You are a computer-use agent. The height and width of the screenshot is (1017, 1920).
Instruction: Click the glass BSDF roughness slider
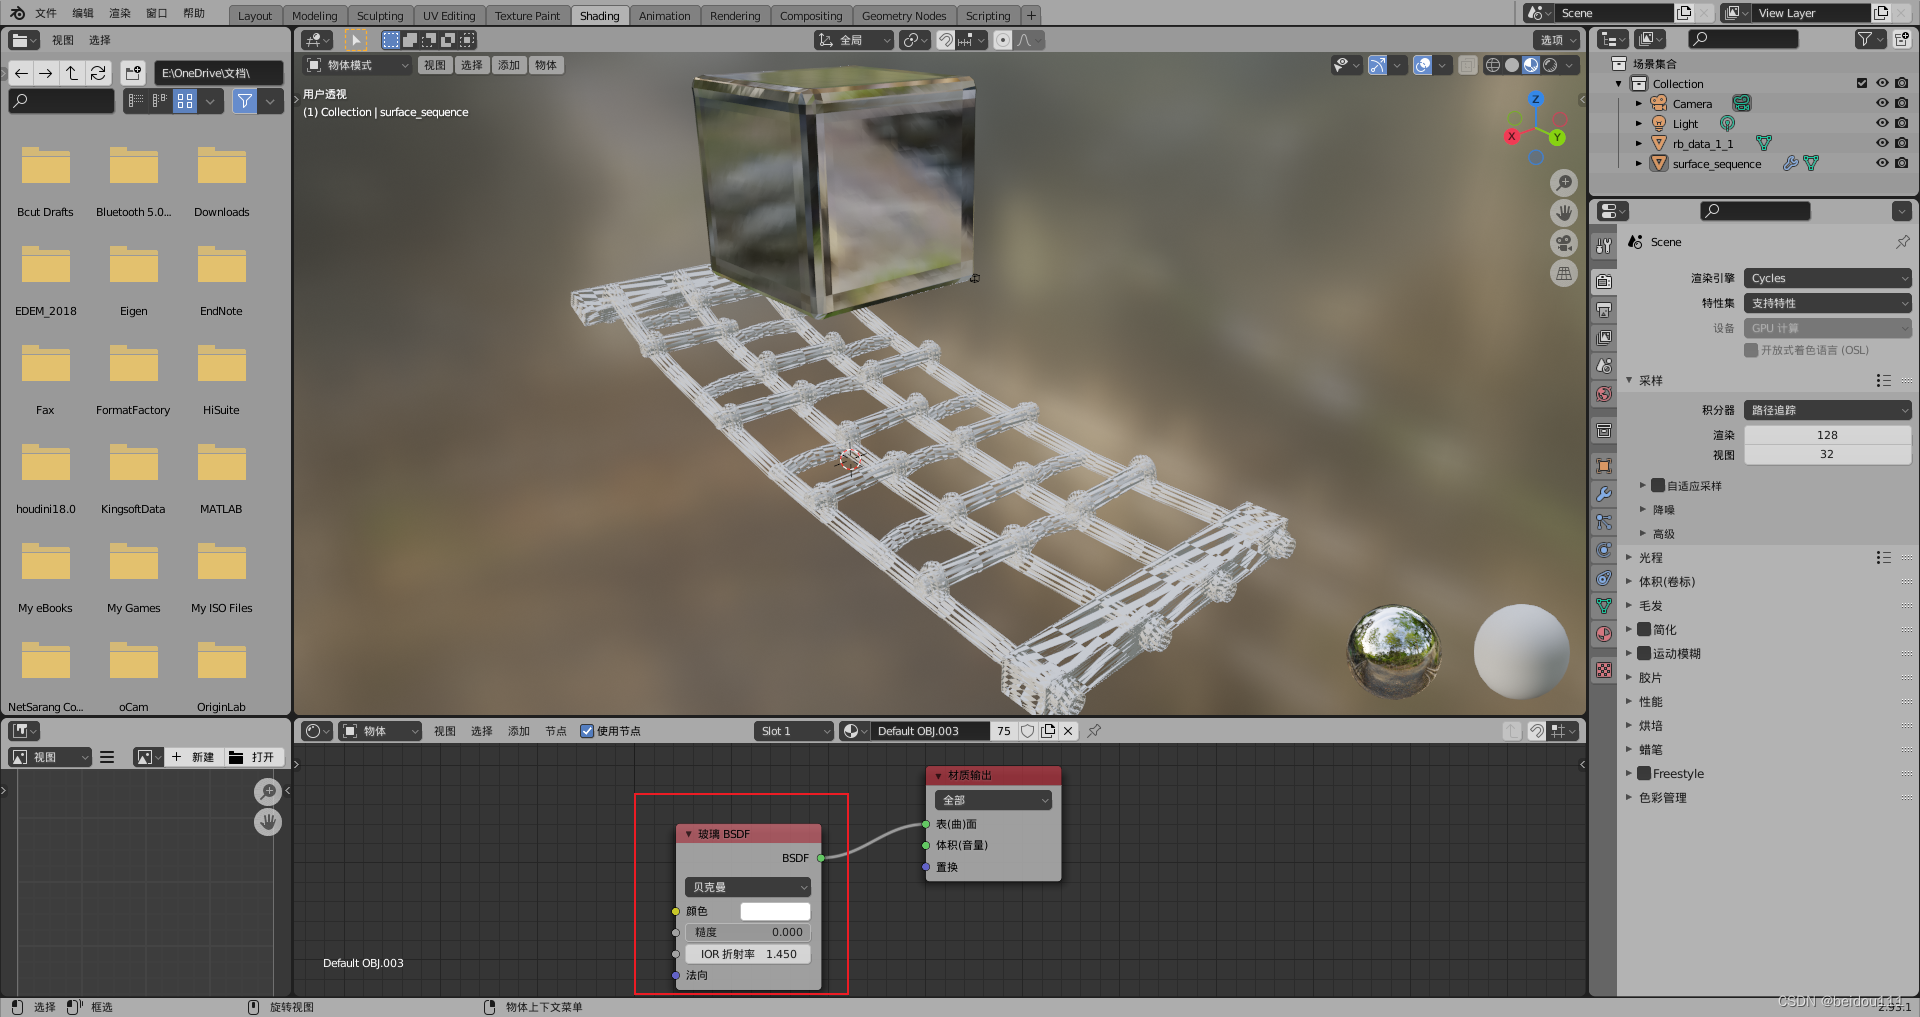point(748,932)
